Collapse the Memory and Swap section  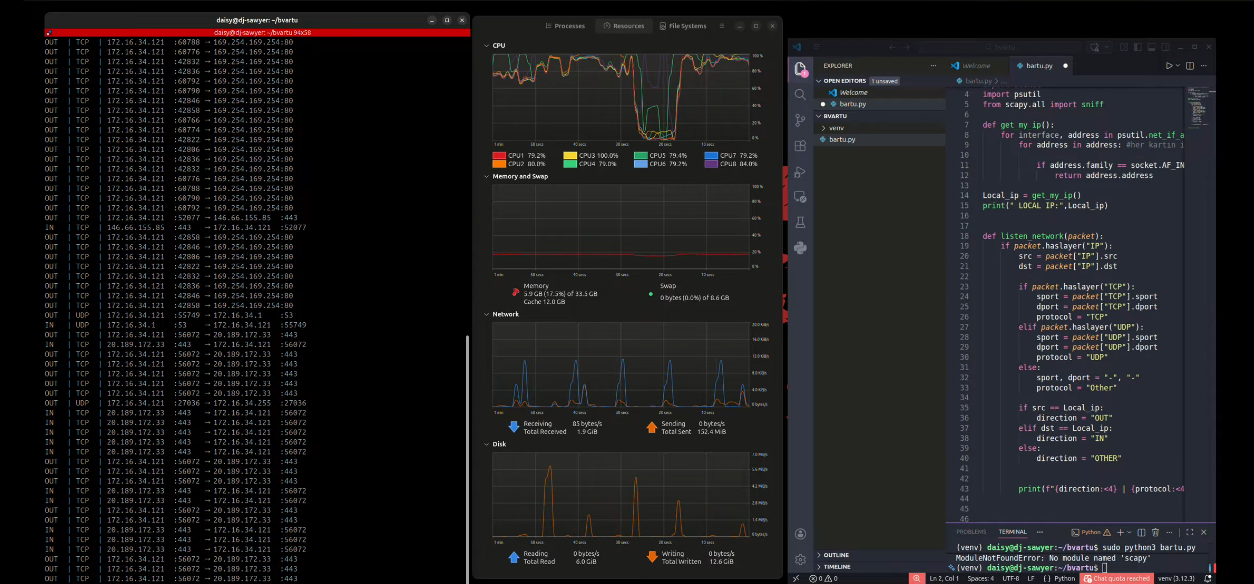[x=486, y=176]
